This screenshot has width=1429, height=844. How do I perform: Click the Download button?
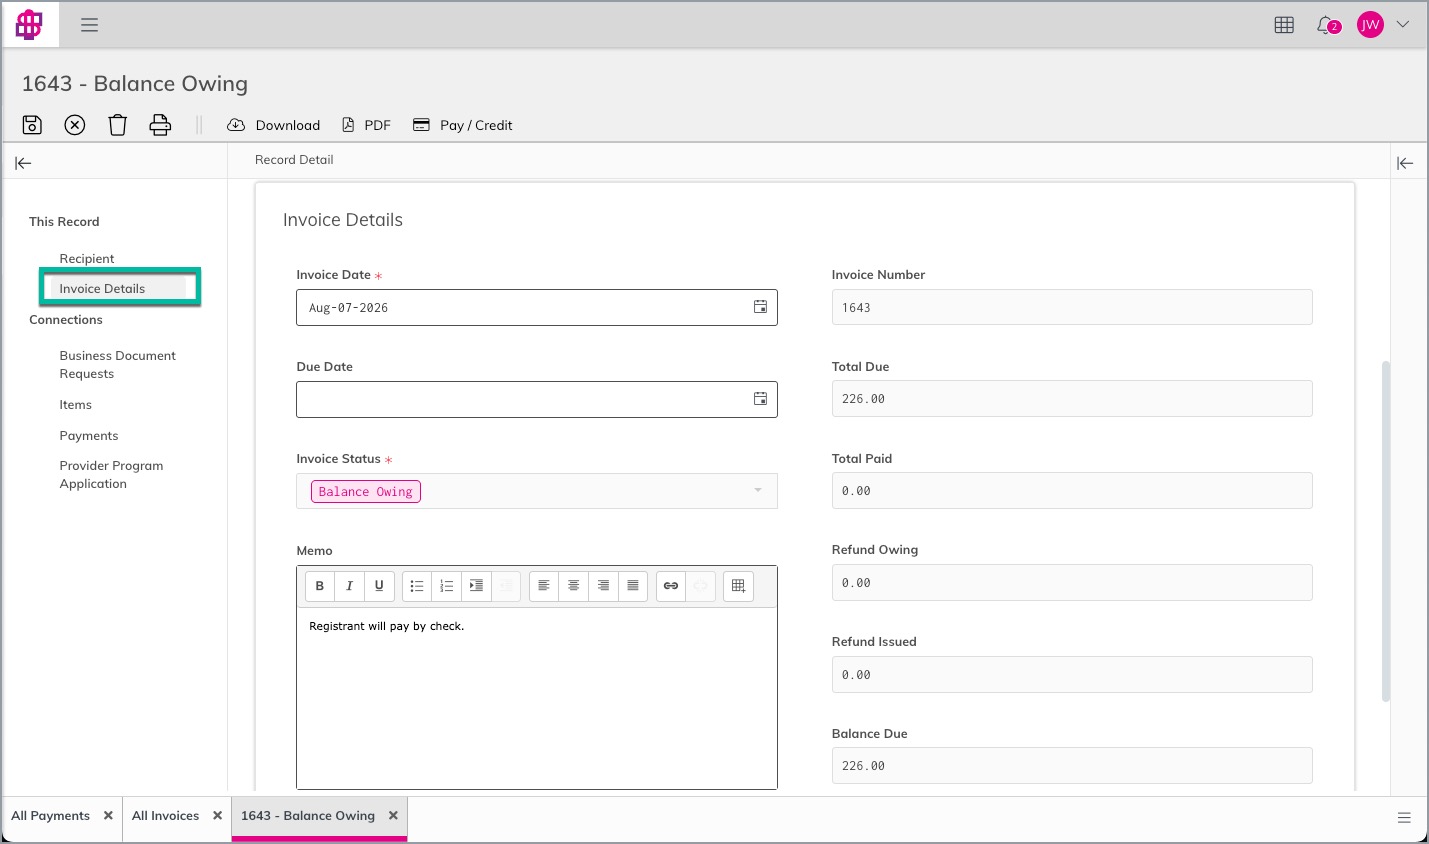tap(274, 125)
